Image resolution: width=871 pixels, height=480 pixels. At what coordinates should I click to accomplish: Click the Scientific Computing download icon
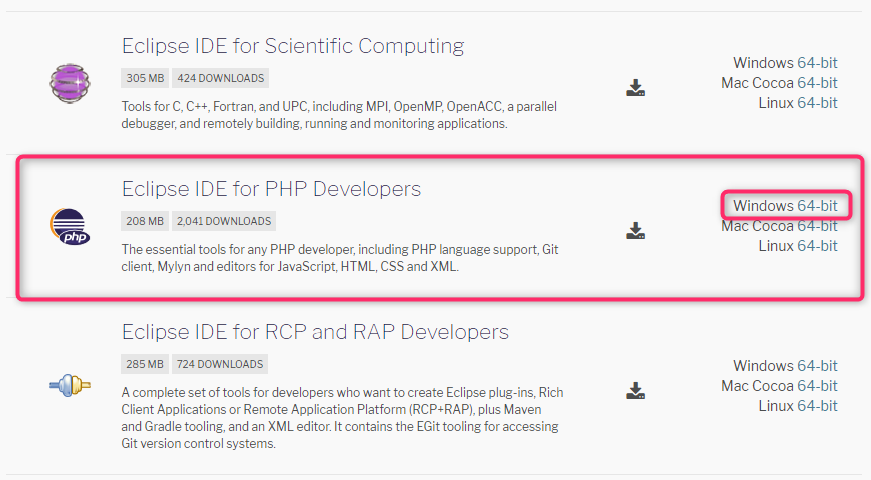tap(635, 88)
